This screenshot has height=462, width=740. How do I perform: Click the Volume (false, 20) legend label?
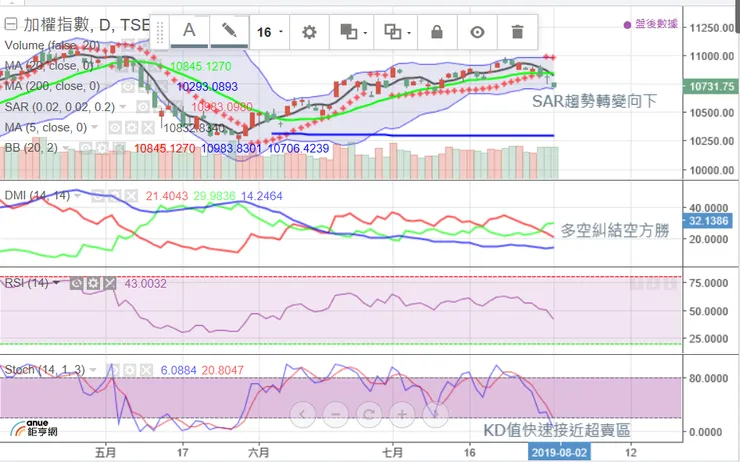(x=52, y=45)
